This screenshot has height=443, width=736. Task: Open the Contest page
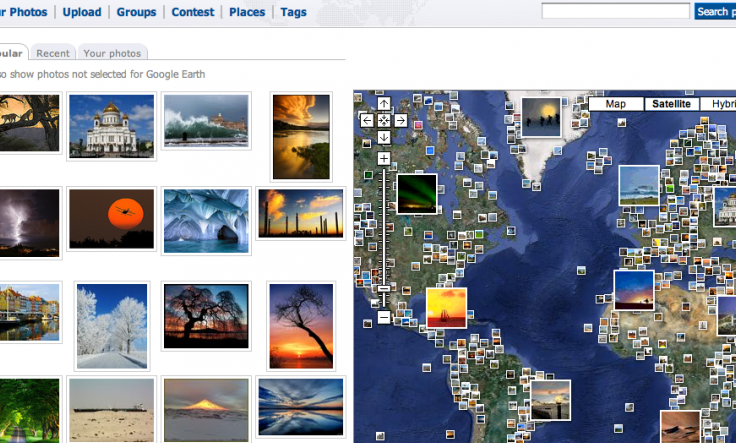(192, 12)
